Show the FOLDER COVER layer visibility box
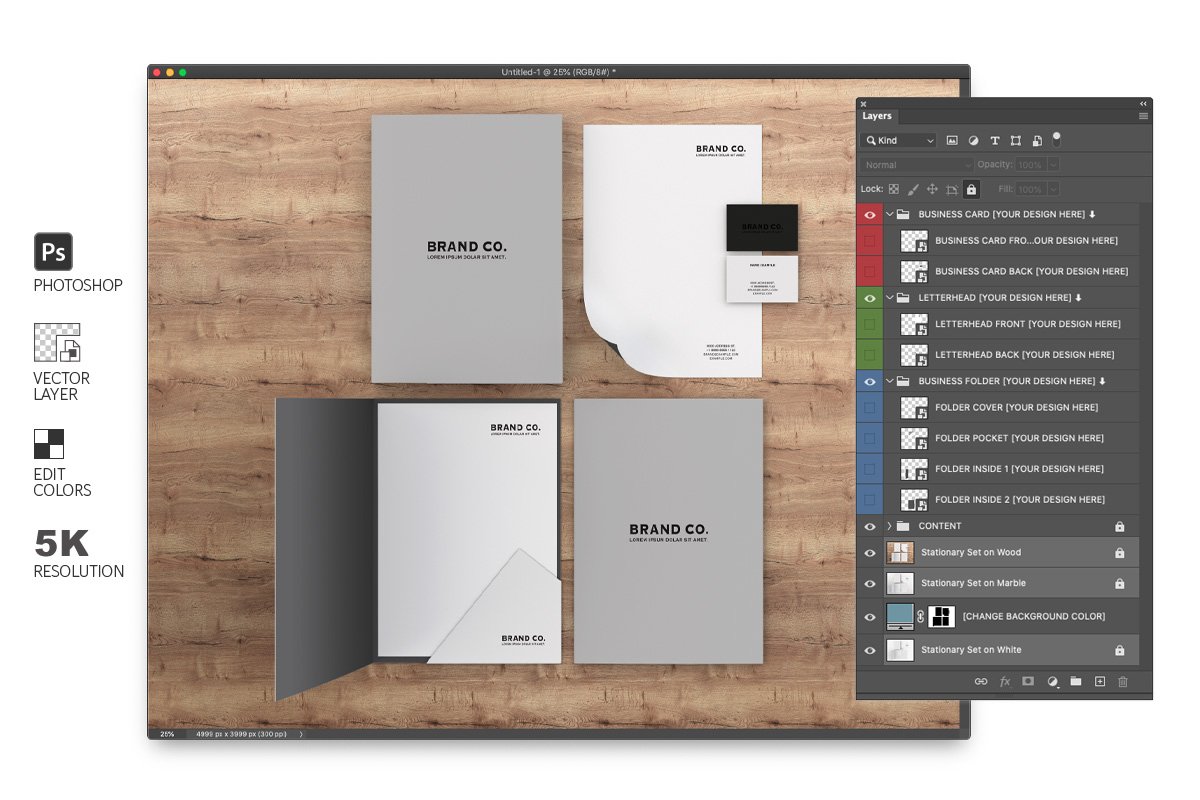1200x800 pixels. [870, 407]
